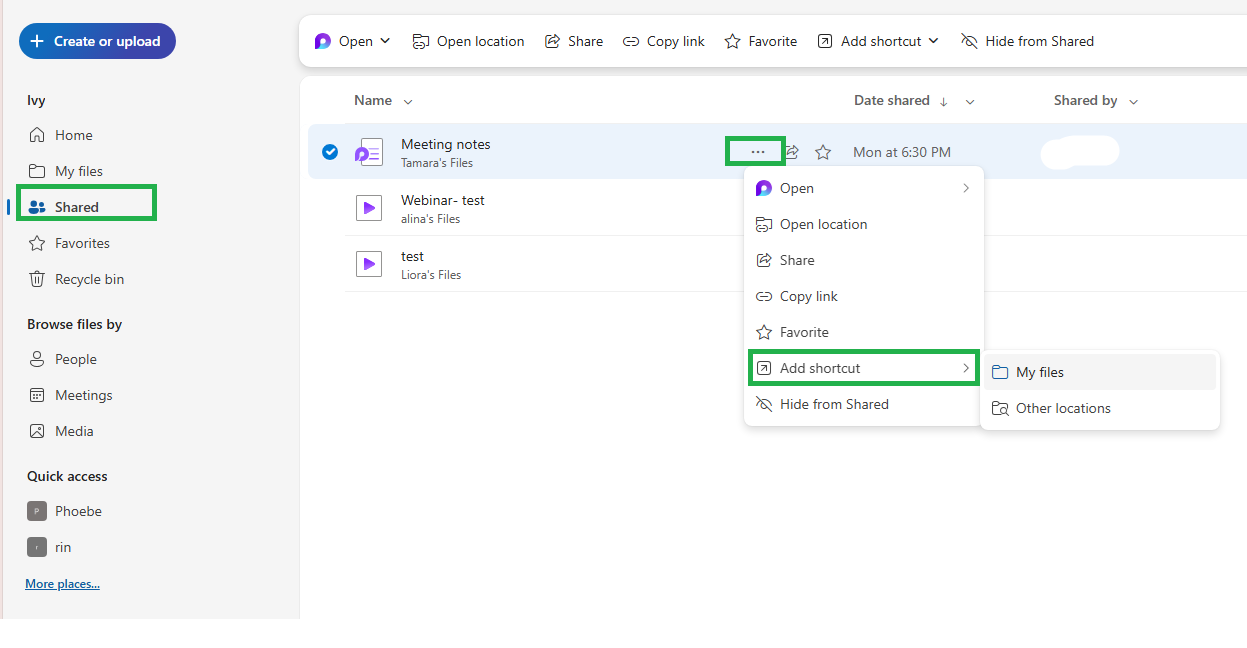Open the Recycle bin
The height and width of the screenshot is (648, 1247).
(x=89, y=279)
